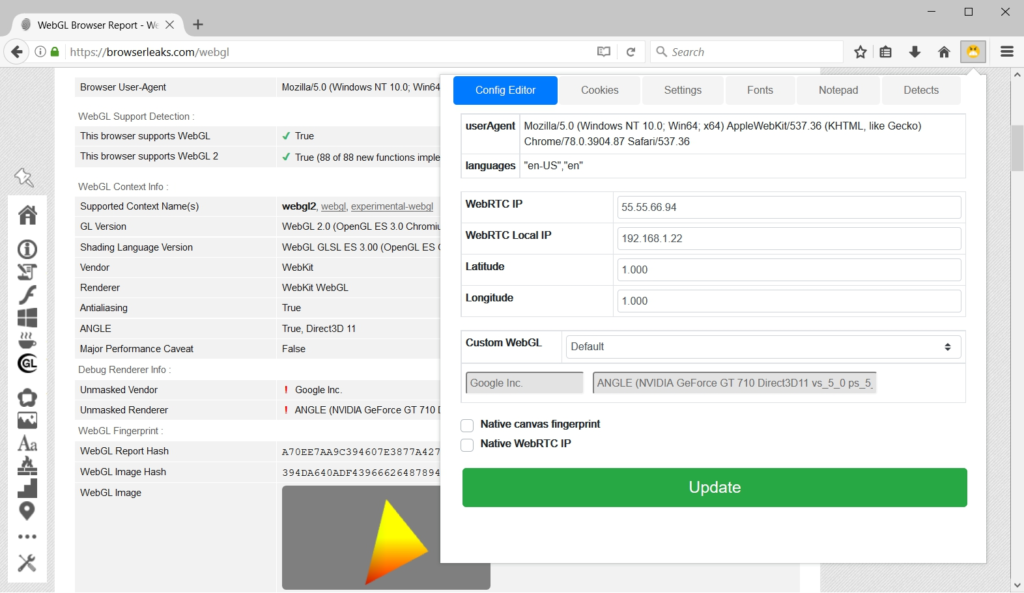1024x593 pixels.
Task: Click the Unmasked Vendor "Google Inc." value
Action: pyautogui.click(x=318, y=390)
